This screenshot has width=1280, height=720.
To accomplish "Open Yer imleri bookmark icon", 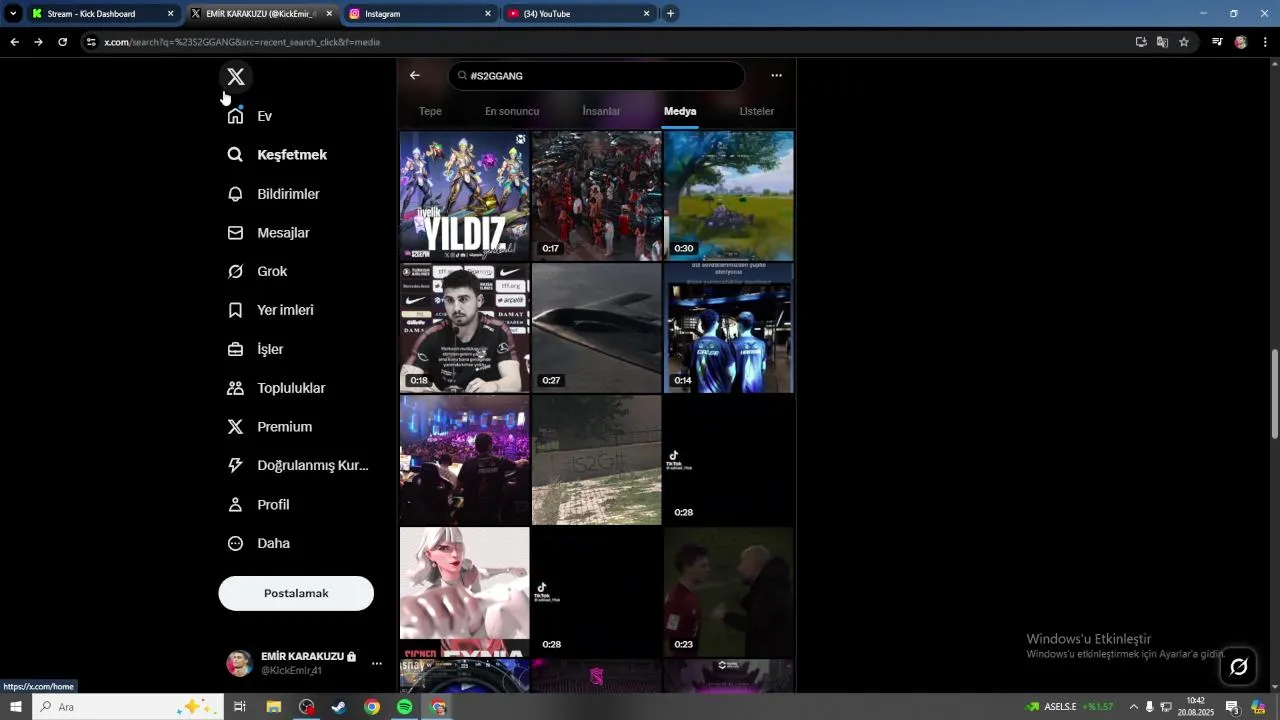I will (235, 310).
